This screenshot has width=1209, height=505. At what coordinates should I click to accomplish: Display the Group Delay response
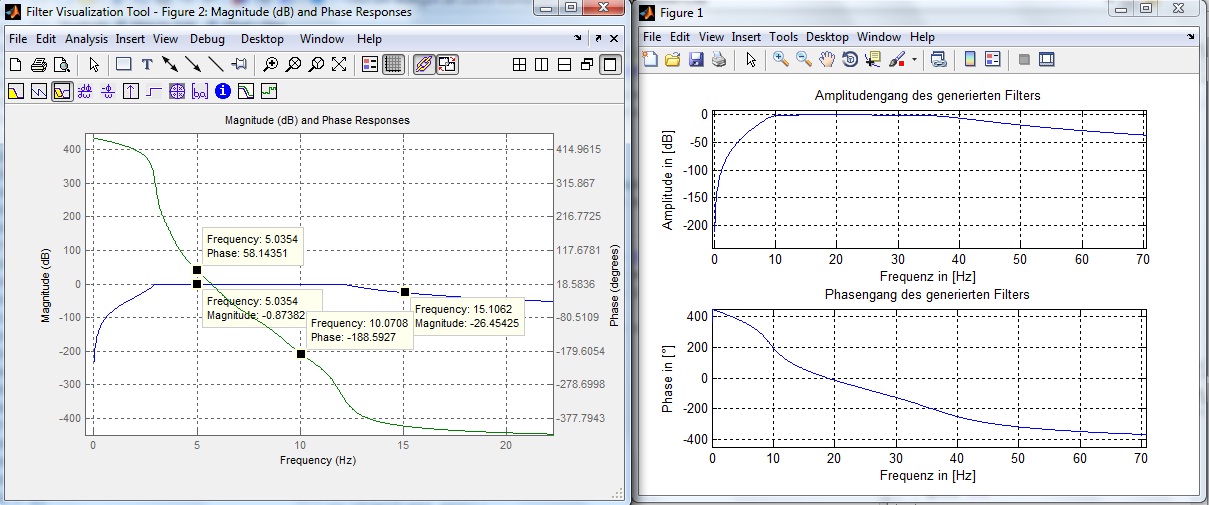pyautogui.click(x=85, y=92)
